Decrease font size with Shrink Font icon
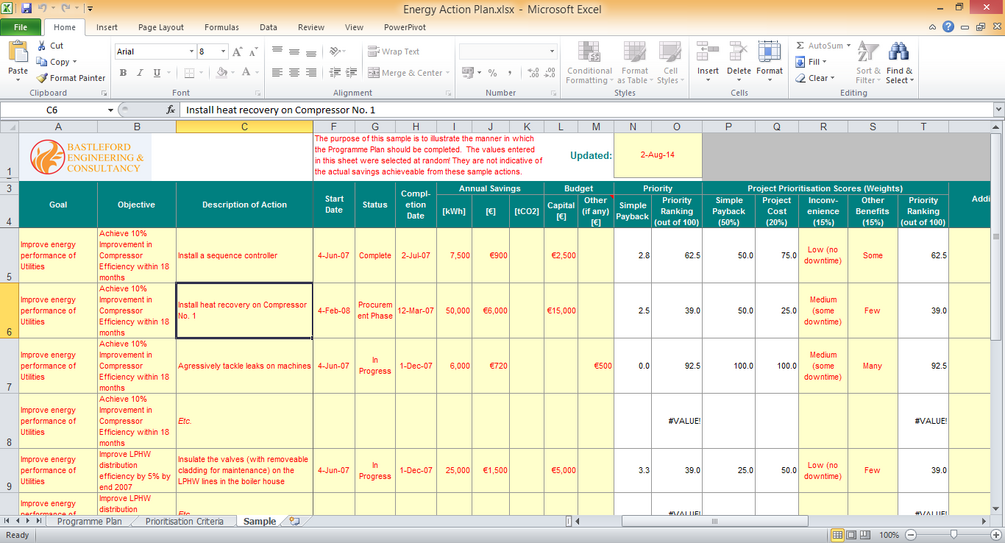This screenshot has width=1005, height=543. (x=253, y=52)
